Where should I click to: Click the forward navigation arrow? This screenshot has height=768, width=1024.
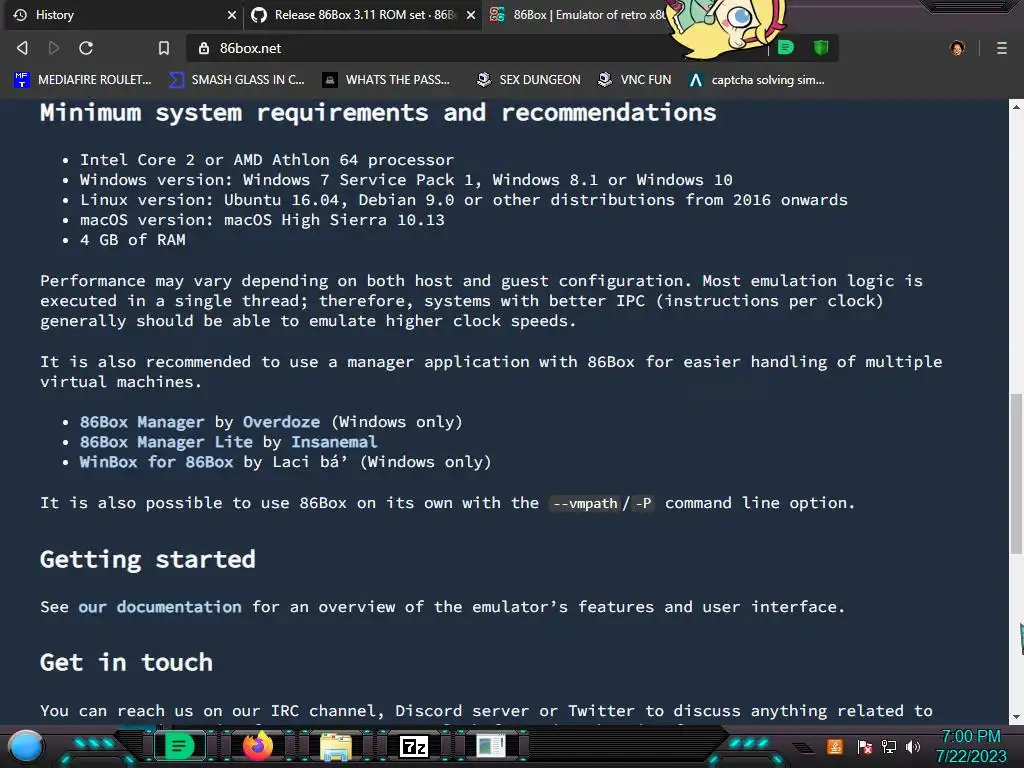[x=54, y=48]
